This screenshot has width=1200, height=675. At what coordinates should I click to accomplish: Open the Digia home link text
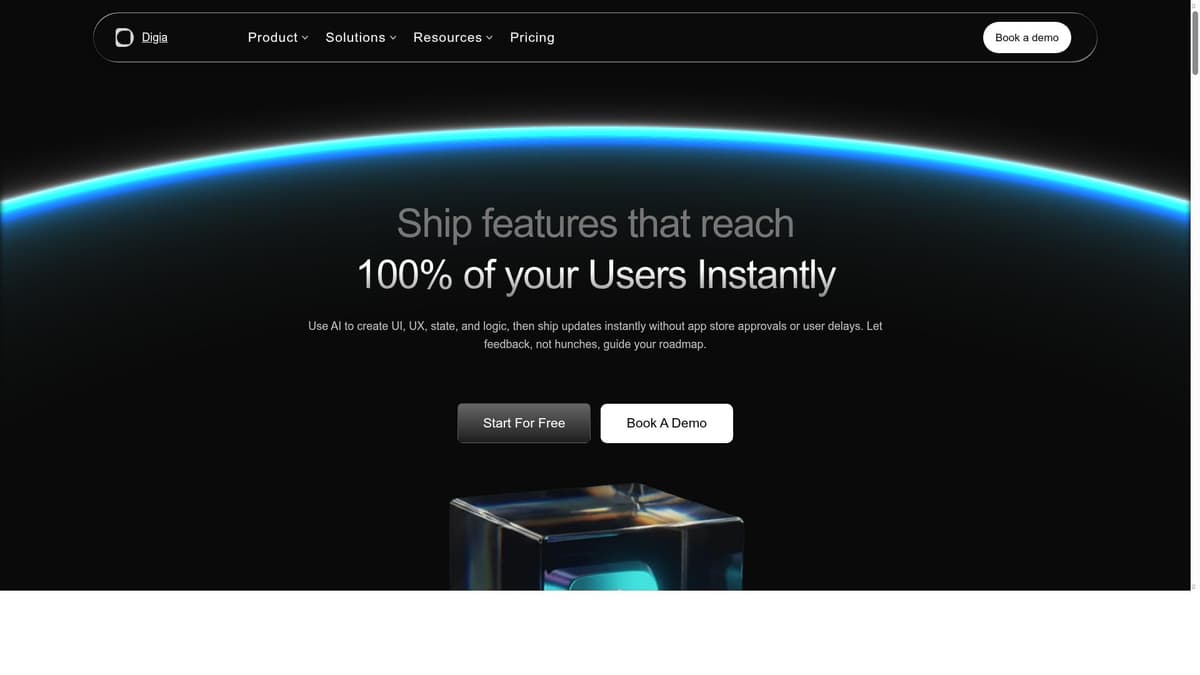[155, 37]
